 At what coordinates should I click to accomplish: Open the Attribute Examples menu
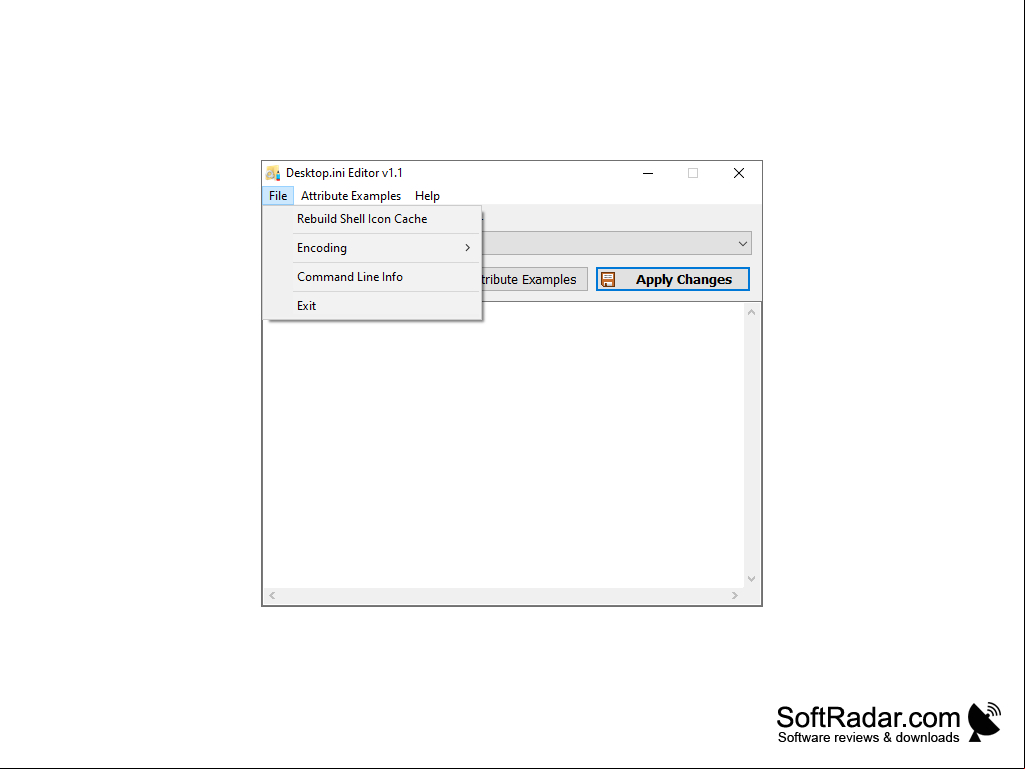pyautogui.click(x=351, y=196)
